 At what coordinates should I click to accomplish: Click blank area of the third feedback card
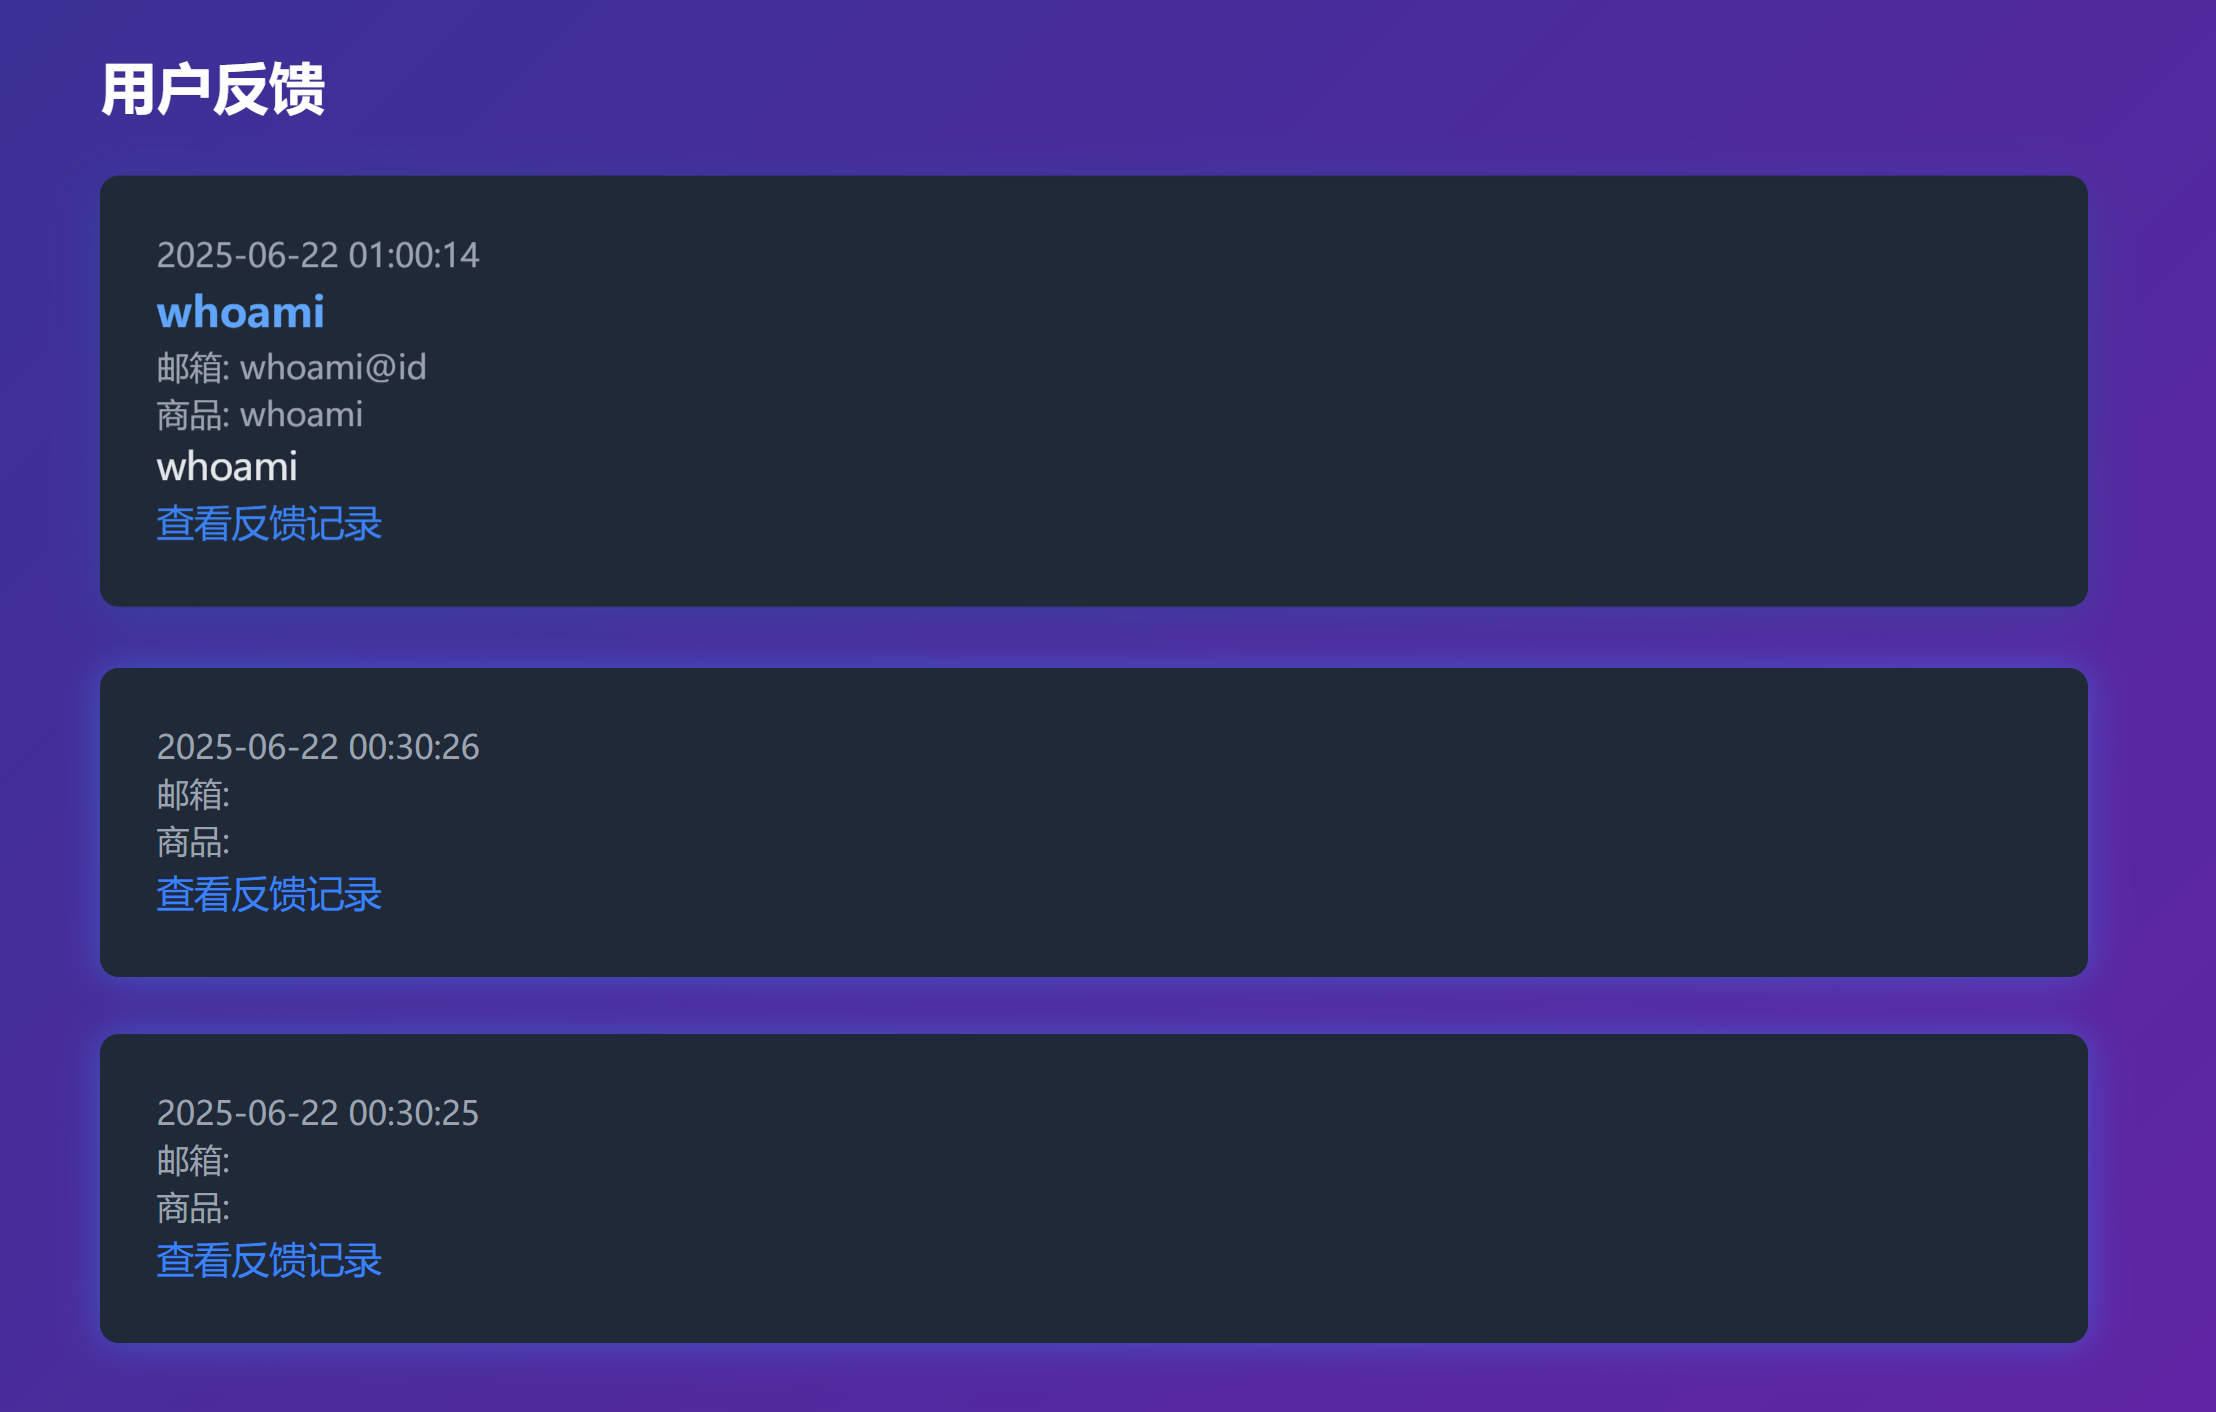1300,1188
